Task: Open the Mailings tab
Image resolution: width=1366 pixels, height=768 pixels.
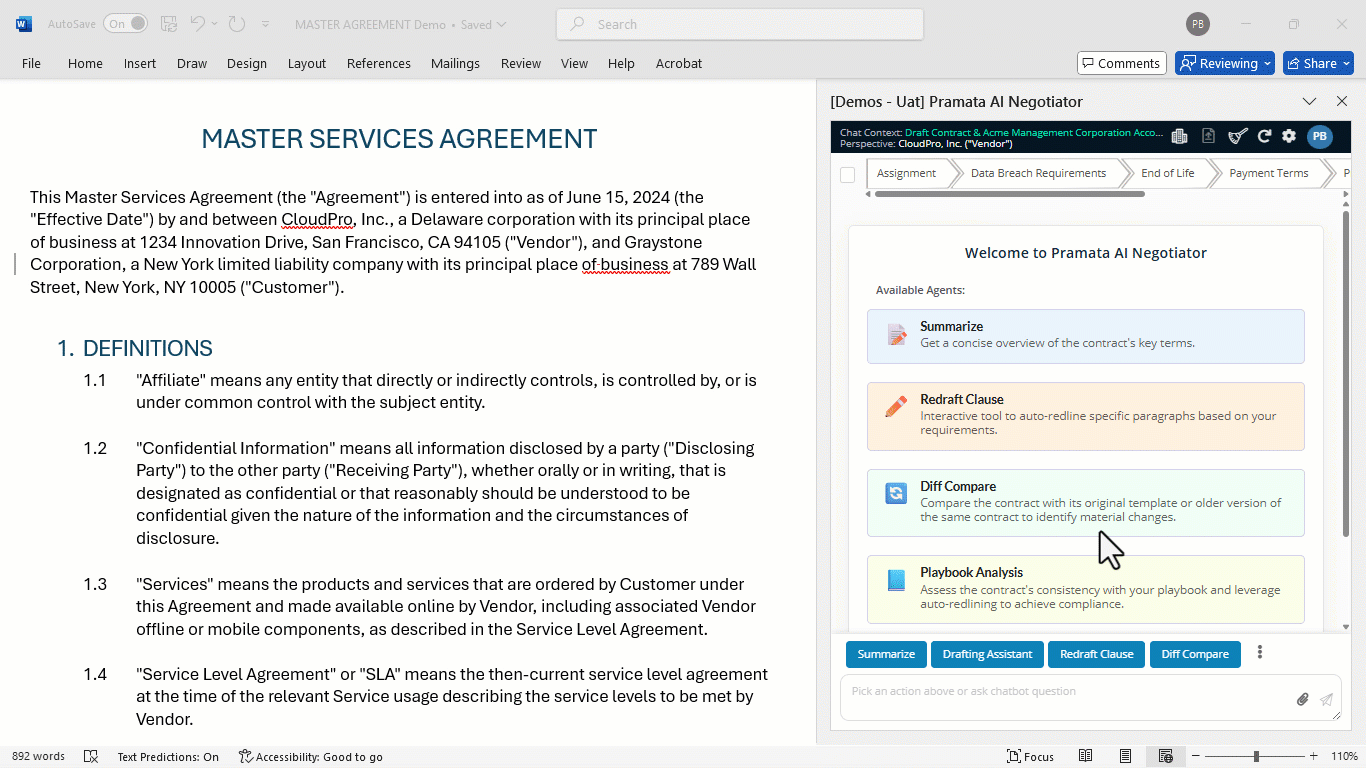Action: point(455,63)
